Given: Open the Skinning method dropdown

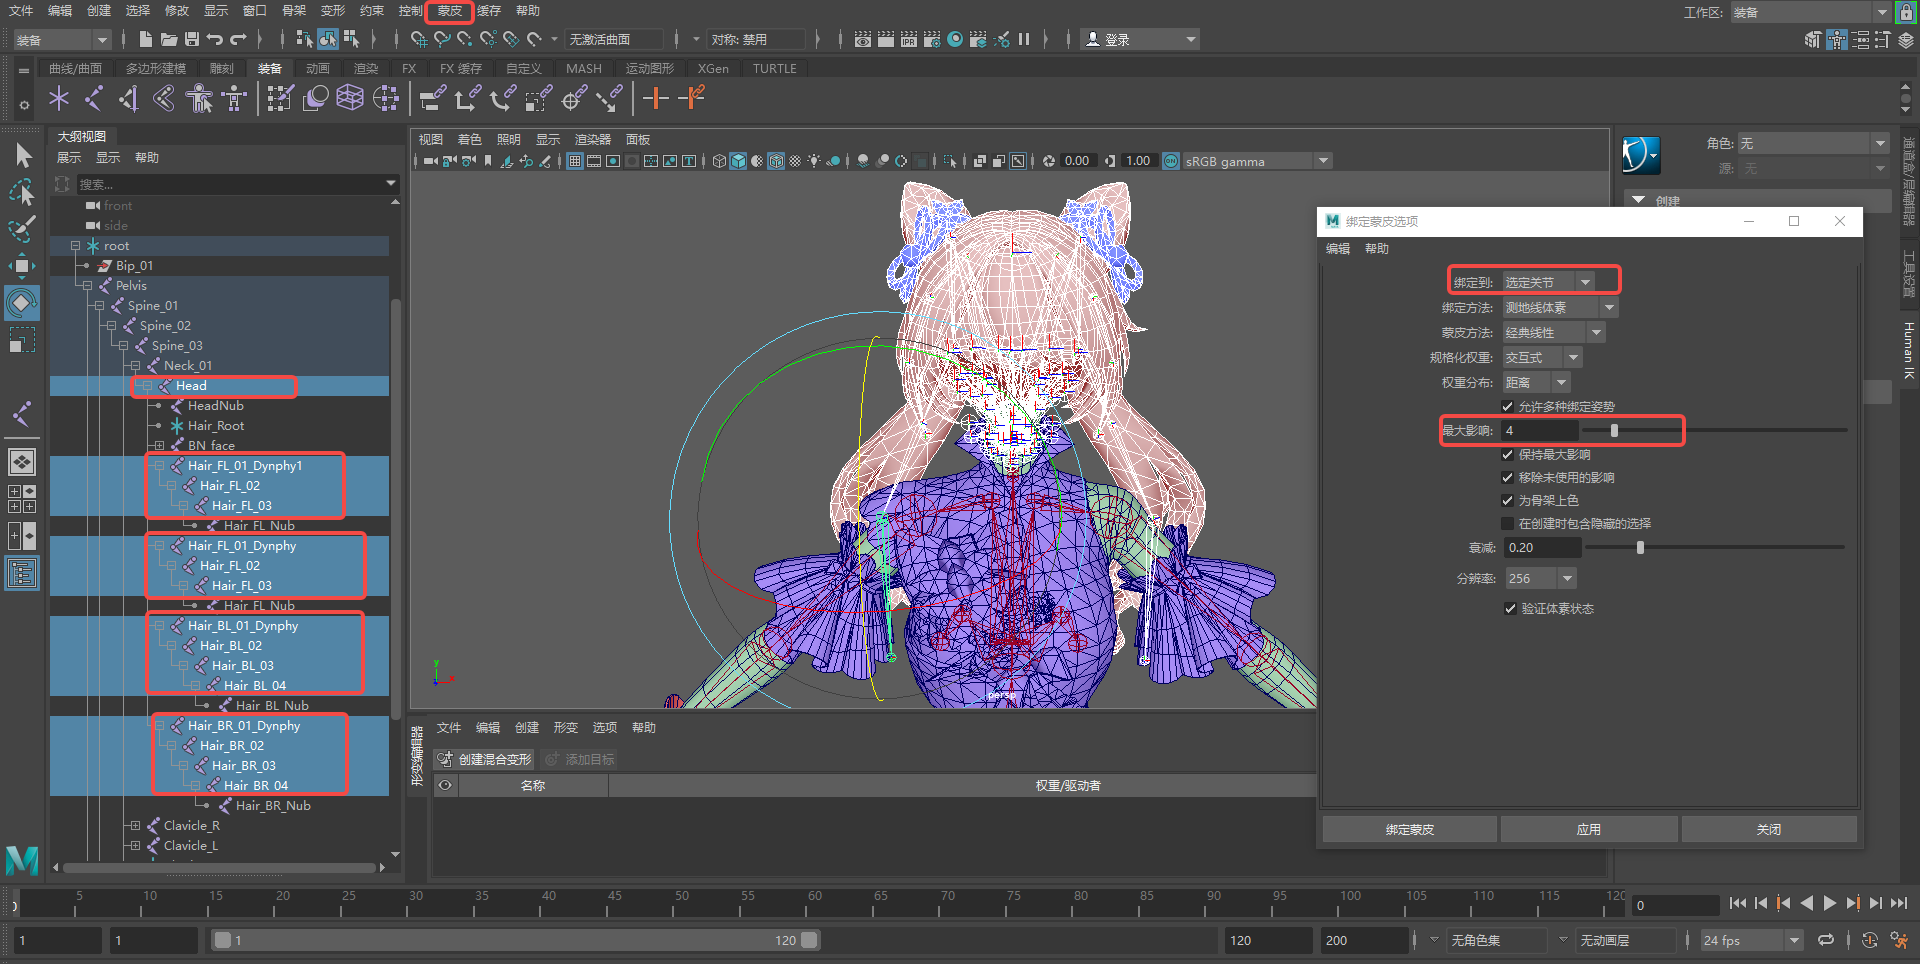Looking at the screenshot, I should [1554, 332].
